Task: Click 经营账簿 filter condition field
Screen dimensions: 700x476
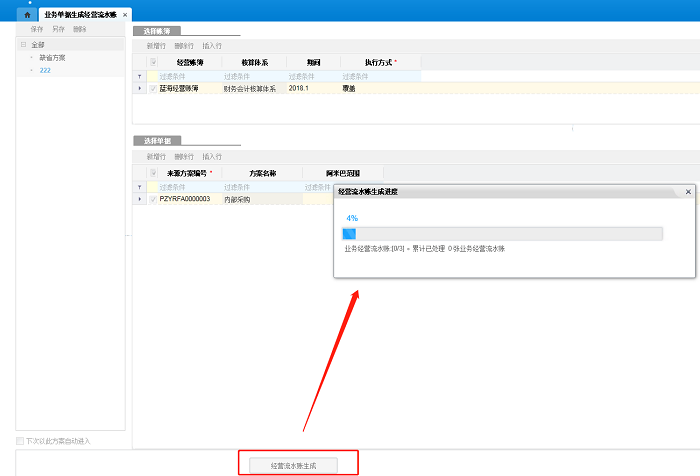Action: [187, 76]
